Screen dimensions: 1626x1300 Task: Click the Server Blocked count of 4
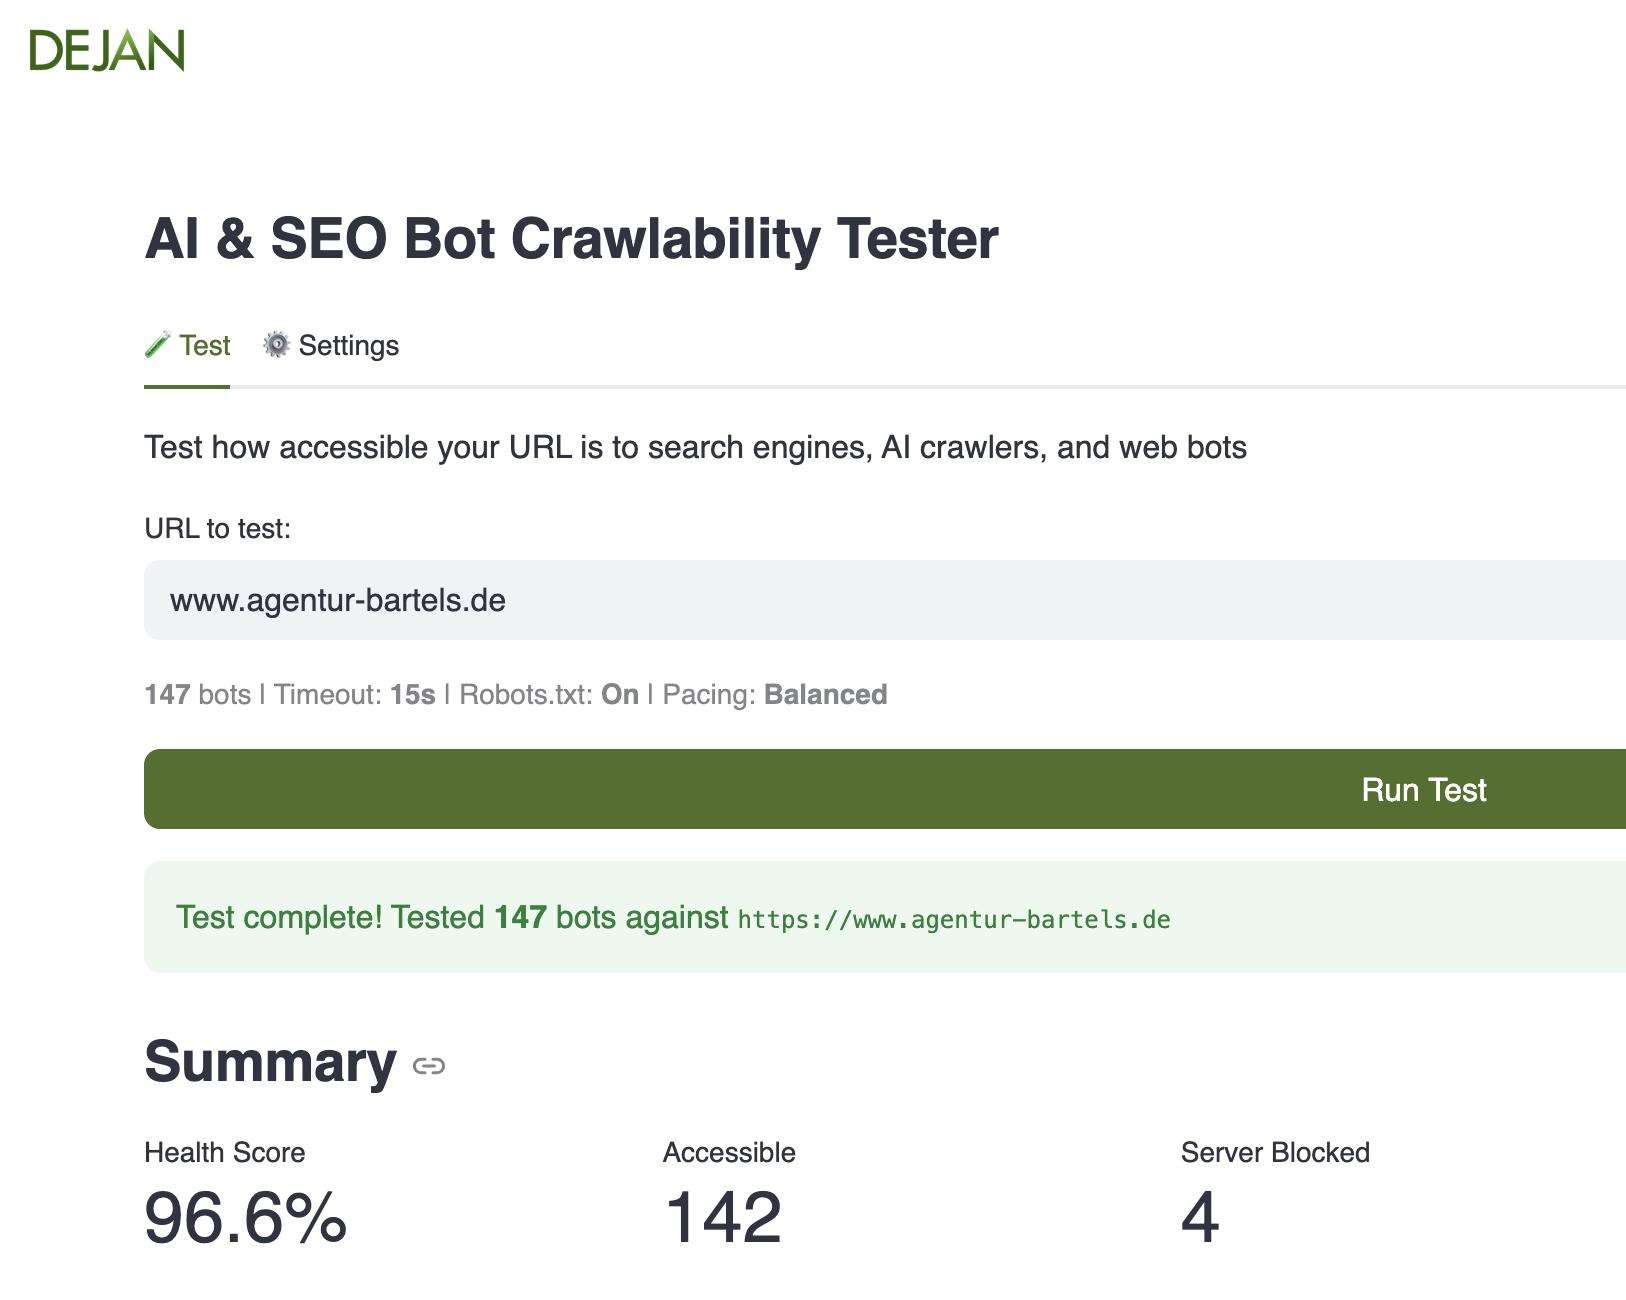[1200, 1217]
